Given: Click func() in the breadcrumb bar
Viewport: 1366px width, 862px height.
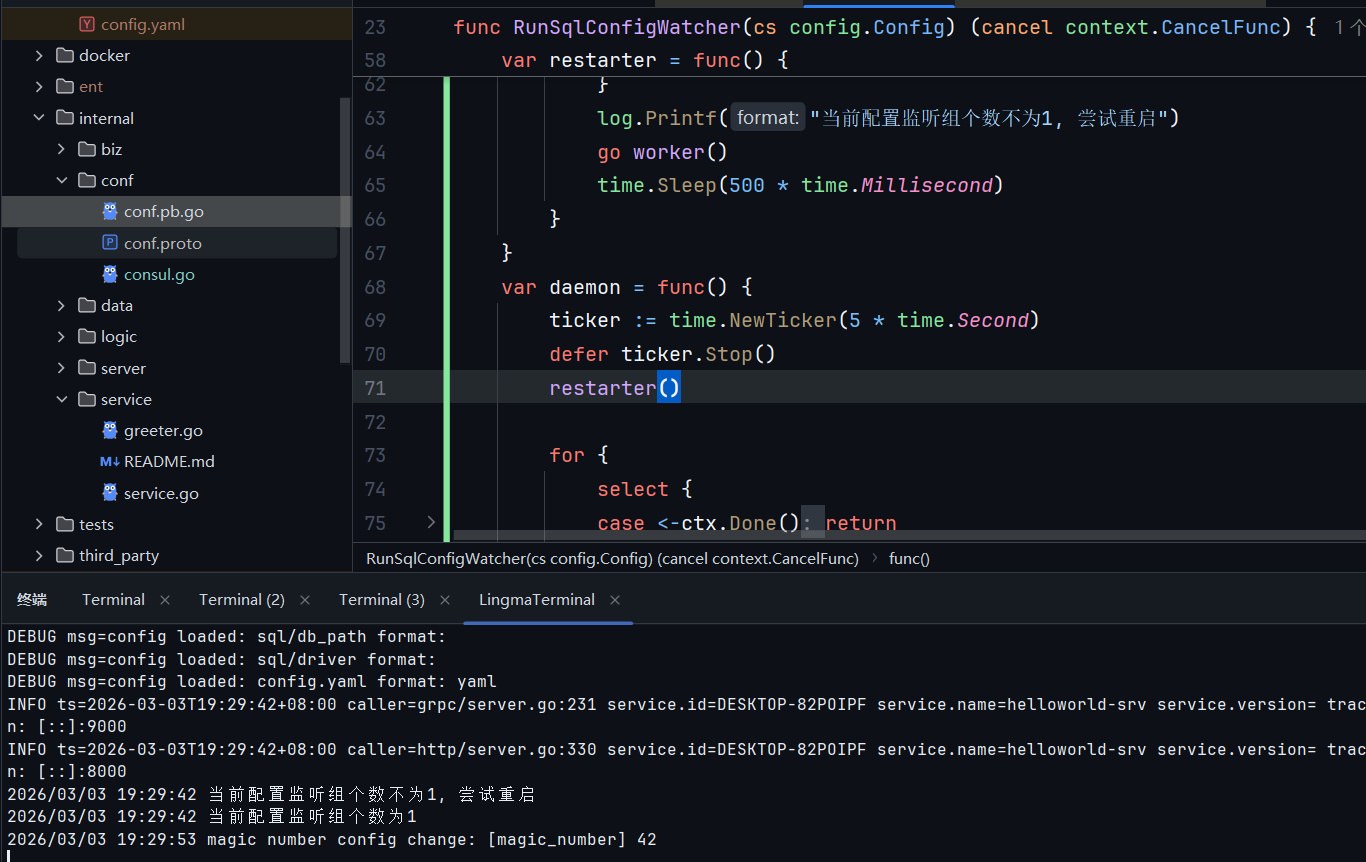Looking at the screenshot, I should click(909, 559).
